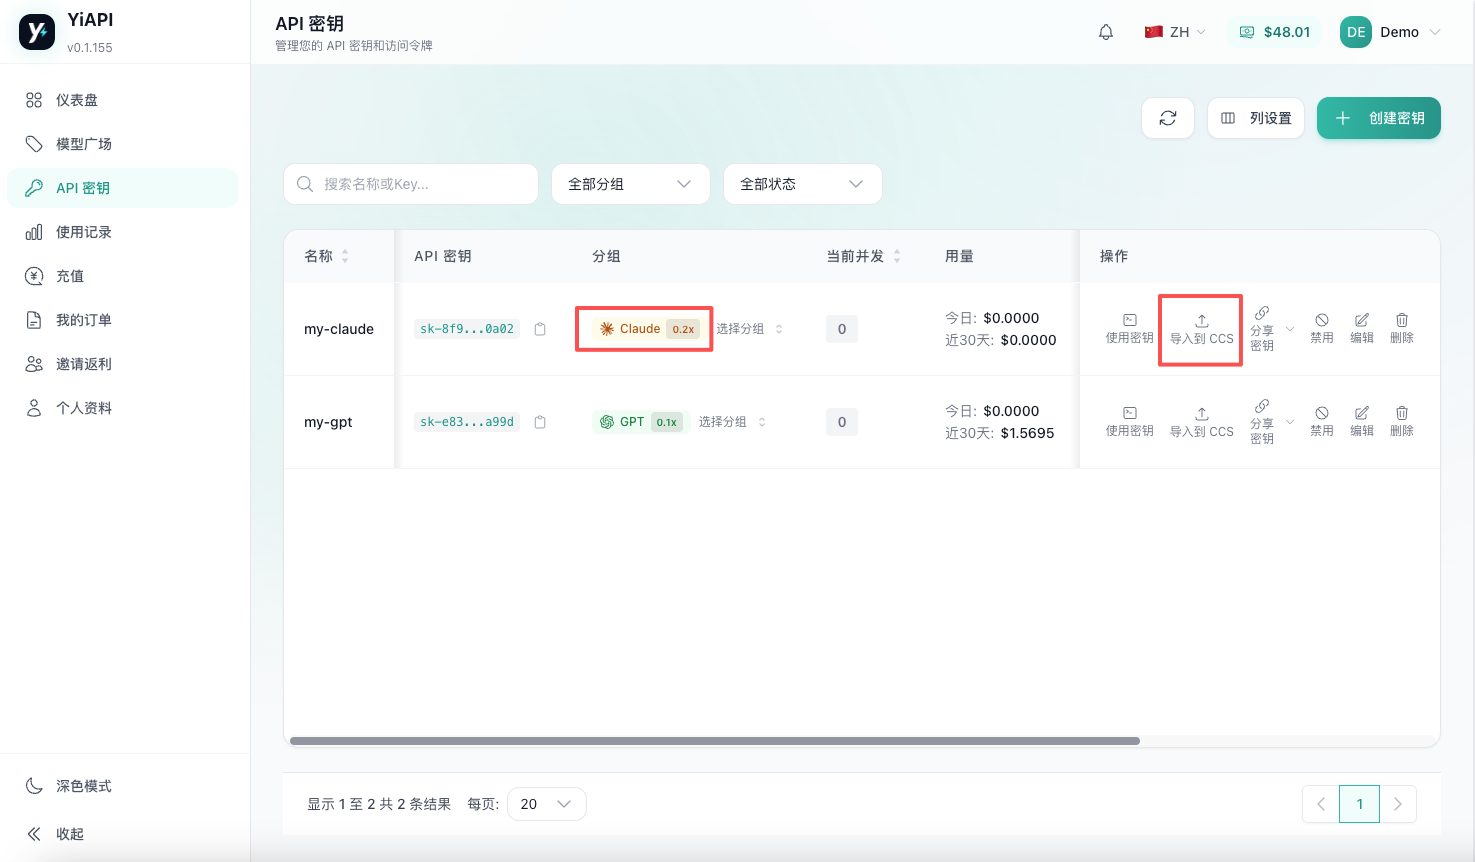1475x862 pixels.
Task: Click the next page arrow
Action: pyautogui.click(x=1398, y=804)
